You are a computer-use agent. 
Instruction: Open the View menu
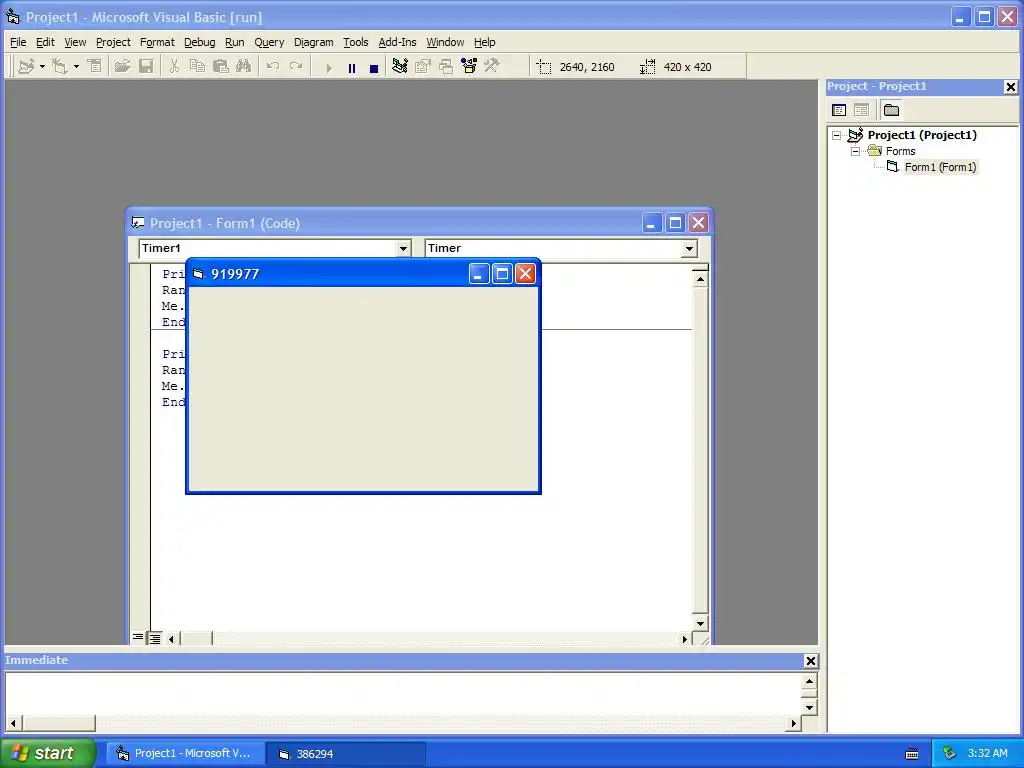75,42
